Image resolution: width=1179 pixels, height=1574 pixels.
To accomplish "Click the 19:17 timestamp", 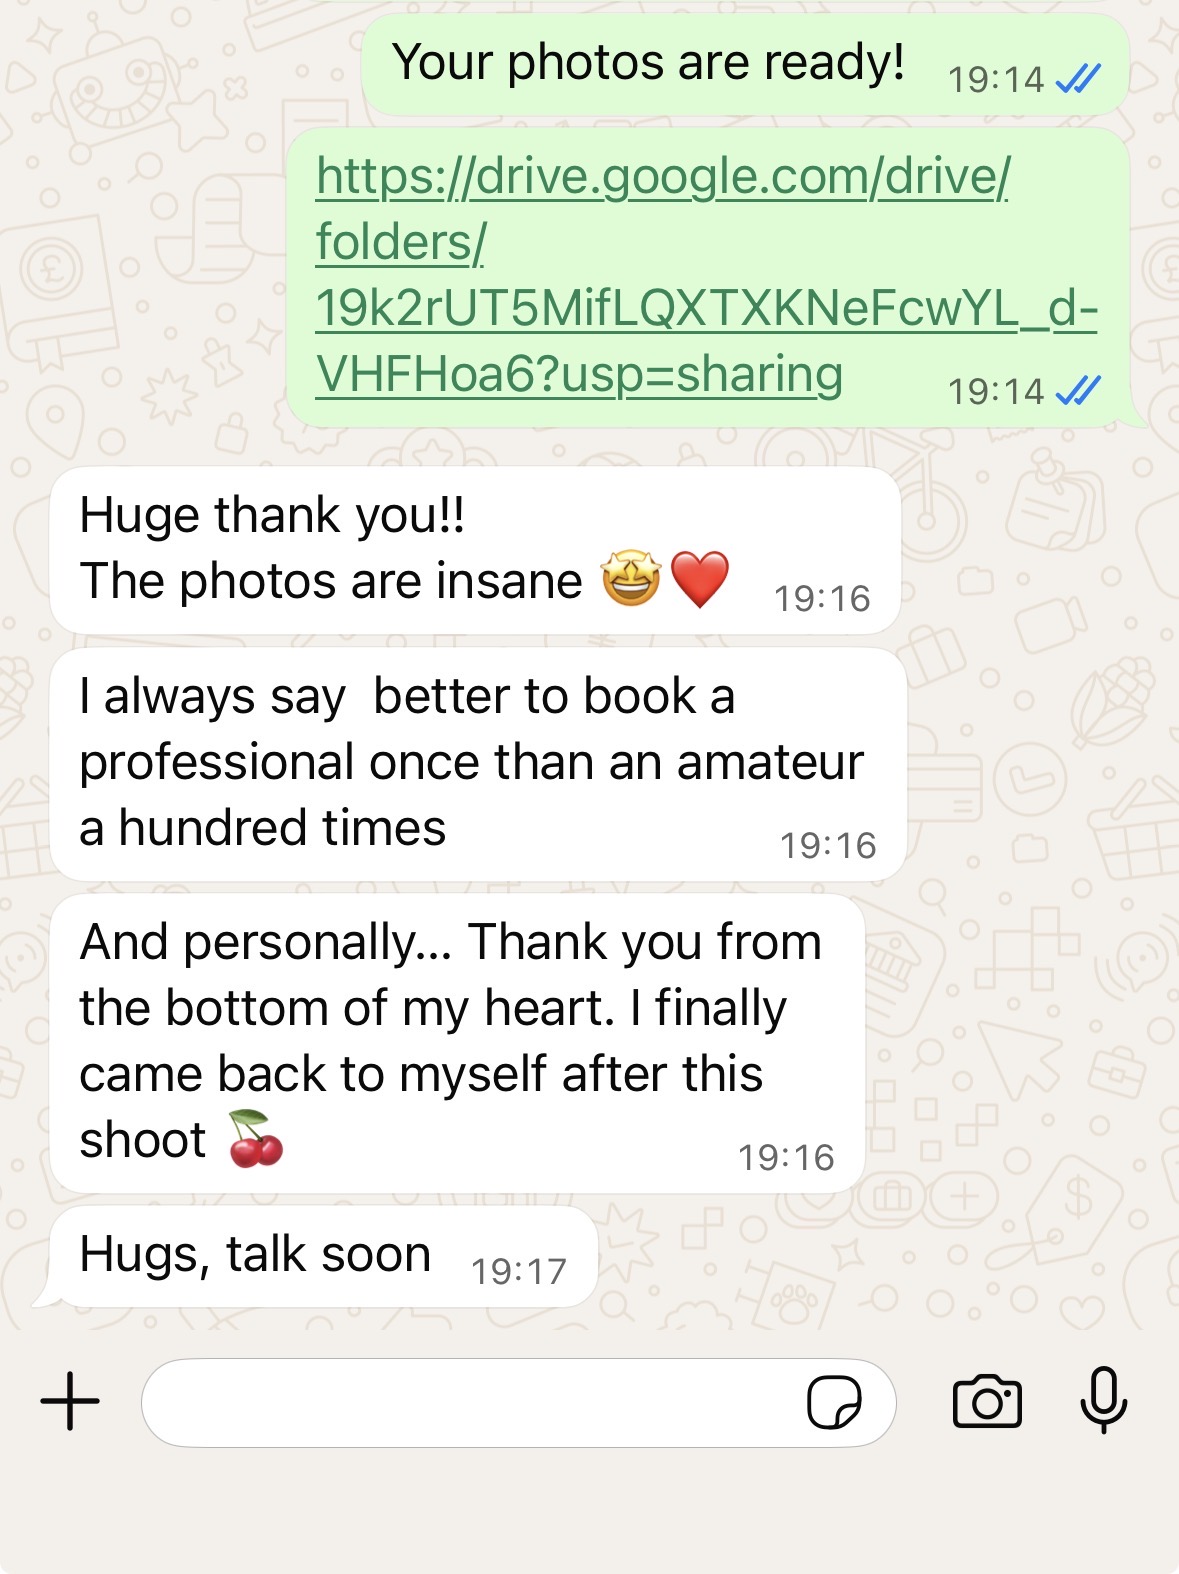I will tap(518, 1271).
